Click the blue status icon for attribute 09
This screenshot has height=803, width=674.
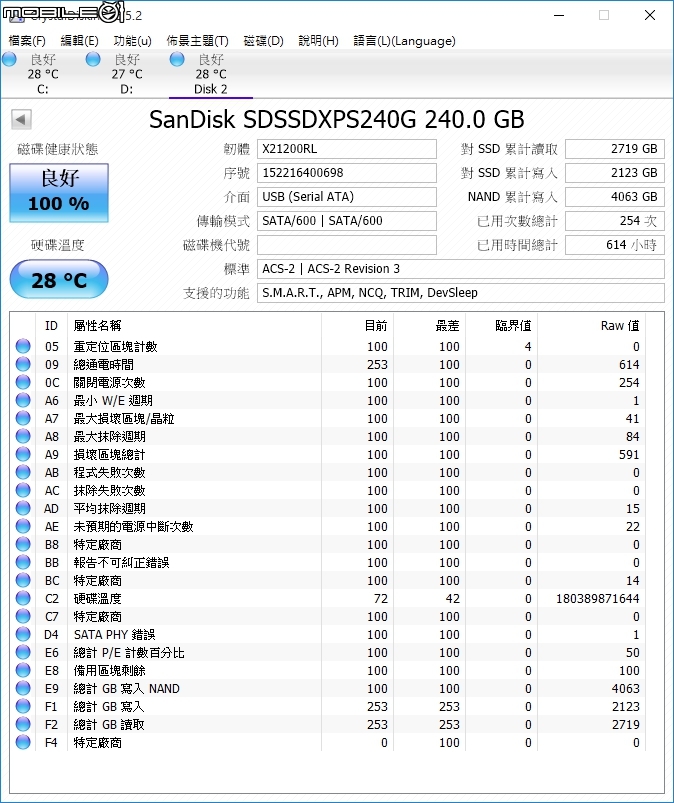coord(23,364)
